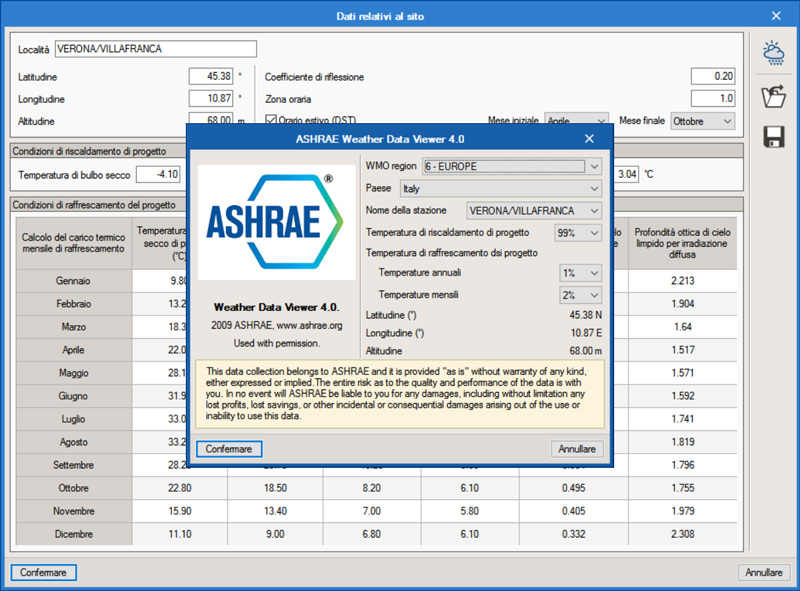Select the Ottobre row header
This screenshot has width=800, height=591.
tap(74, 488)
